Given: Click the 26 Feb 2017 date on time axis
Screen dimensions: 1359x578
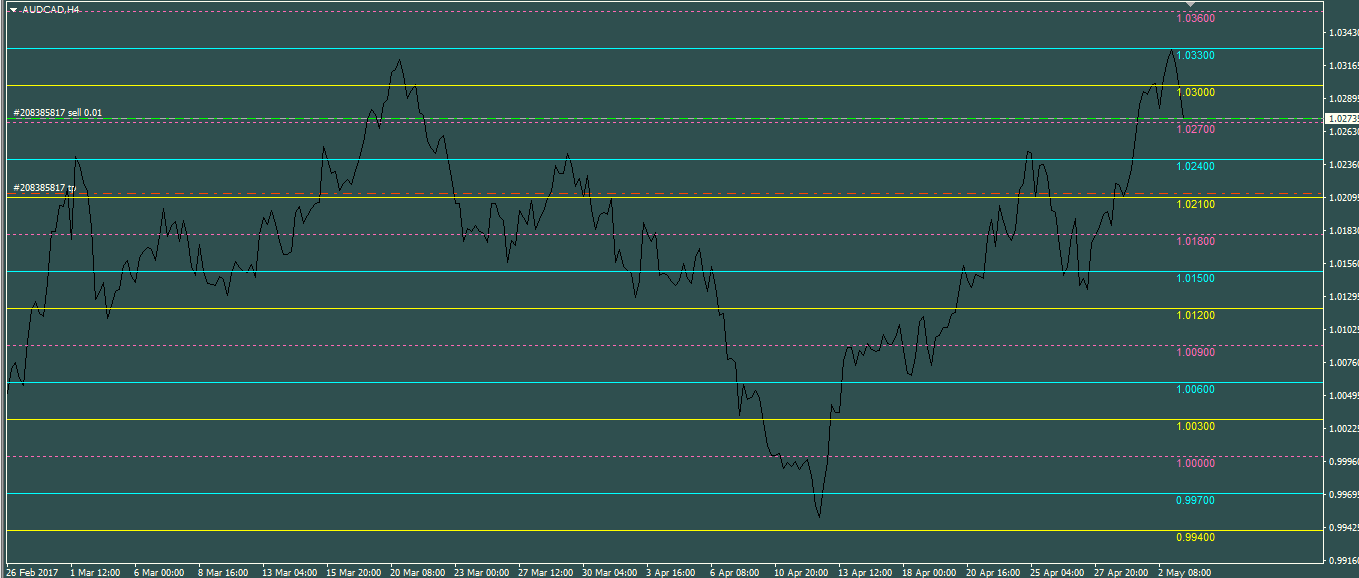Looking at the screenshot, I should click(x=32, y=573).
